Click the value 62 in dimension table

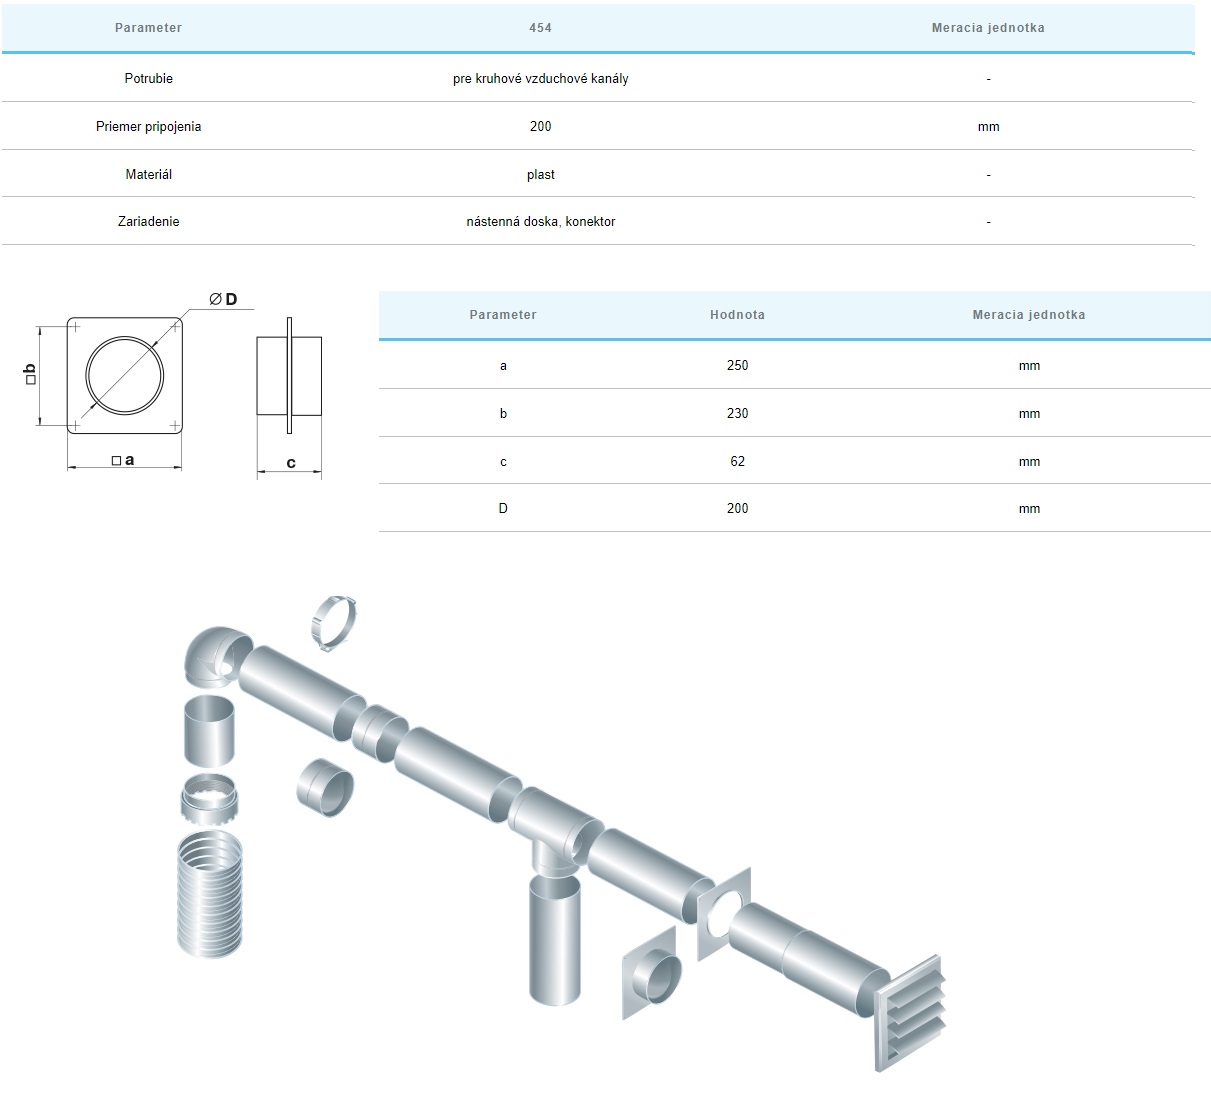(x=737, y=461)
